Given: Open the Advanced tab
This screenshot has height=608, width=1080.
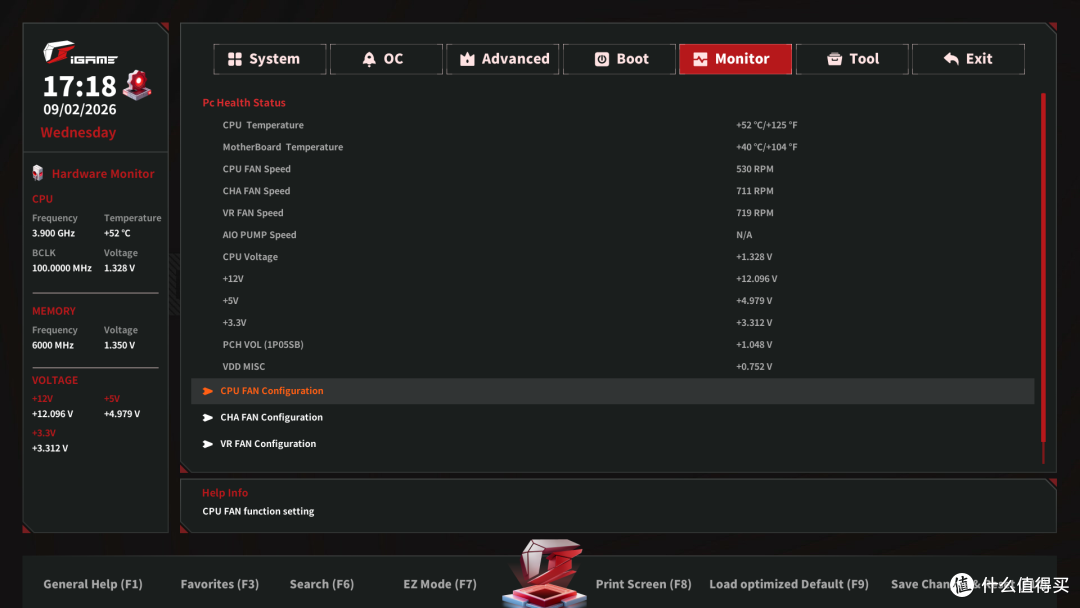Looking at the screenshot, I should pos(503,59).
